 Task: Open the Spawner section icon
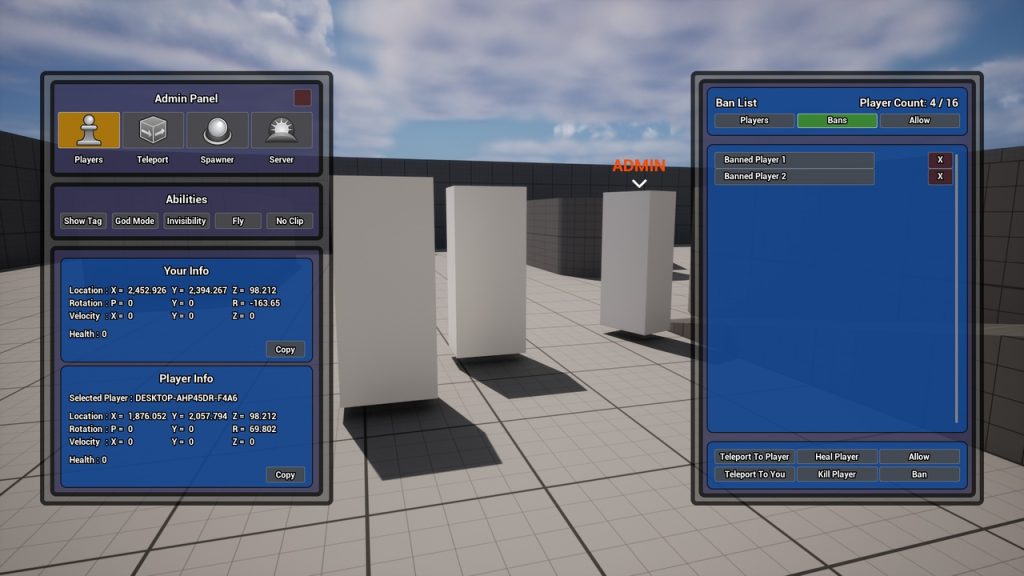point(217,131)
